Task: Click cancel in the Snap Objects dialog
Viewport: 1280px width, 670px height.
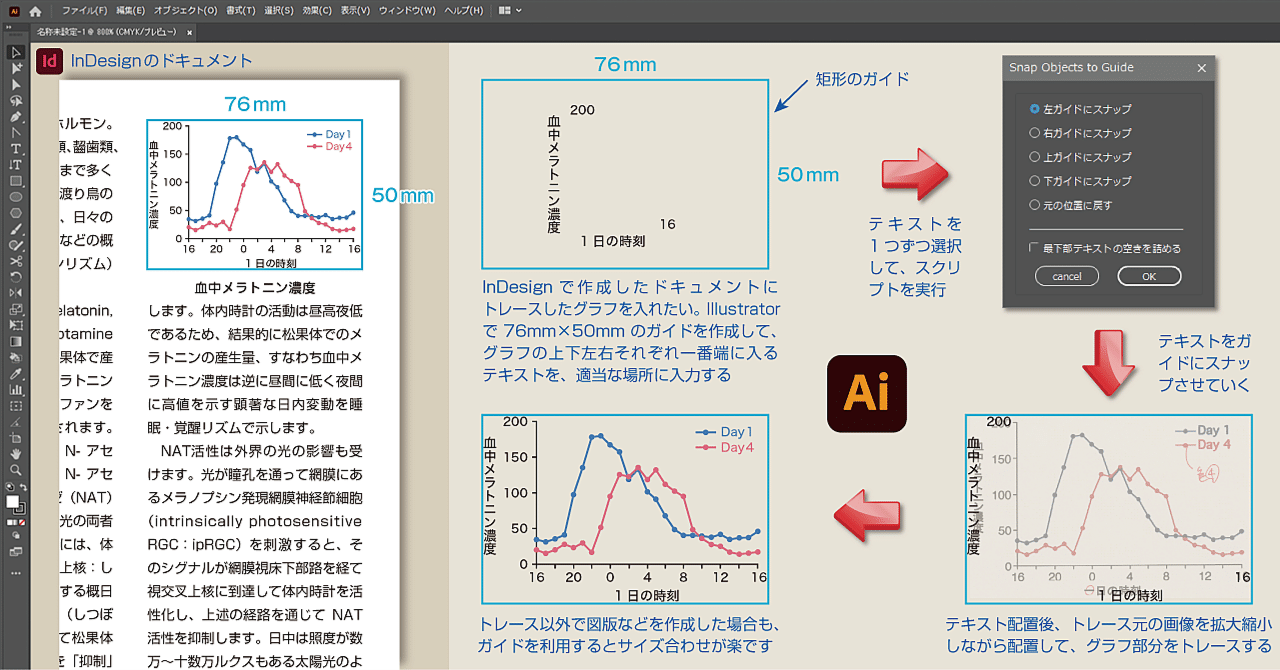Action: [x=1066, y=276]
